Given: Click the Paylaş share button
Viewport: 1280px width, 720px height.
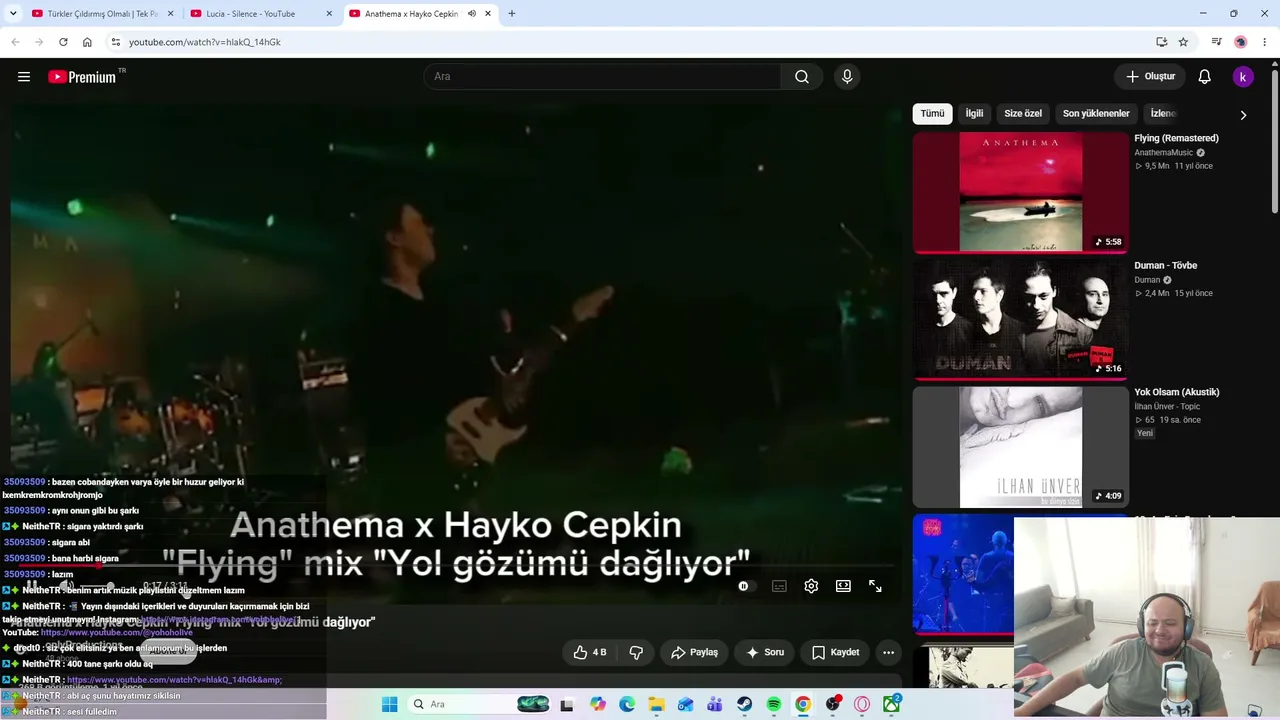Looking at the screenshot, I should (695, 652).
